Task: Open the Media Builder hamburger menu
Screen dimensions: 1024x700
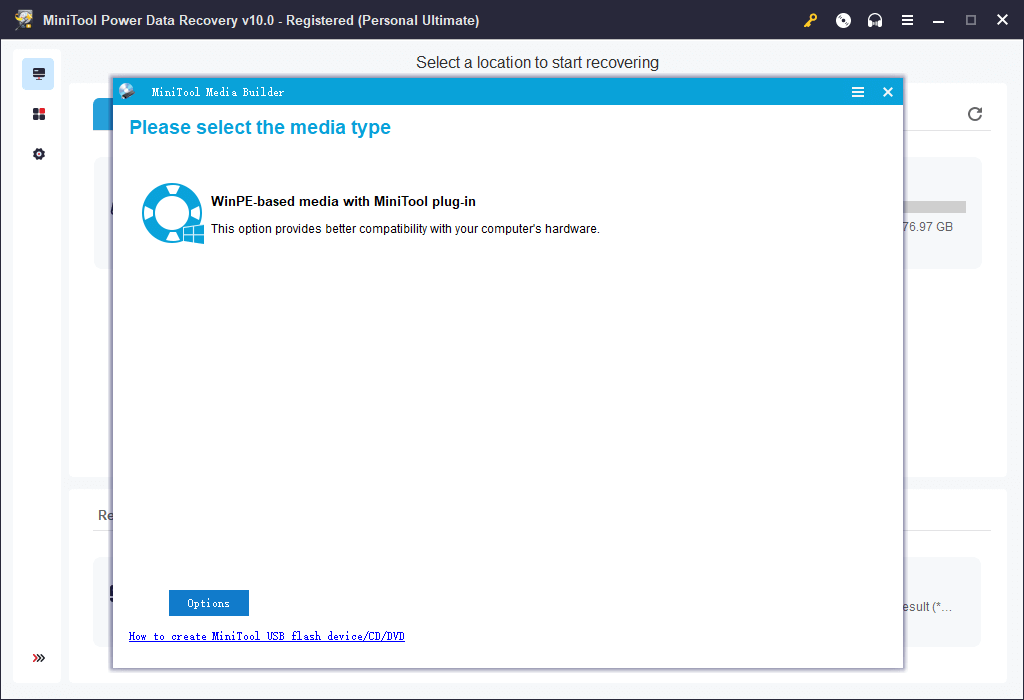Action: (857, 92)
